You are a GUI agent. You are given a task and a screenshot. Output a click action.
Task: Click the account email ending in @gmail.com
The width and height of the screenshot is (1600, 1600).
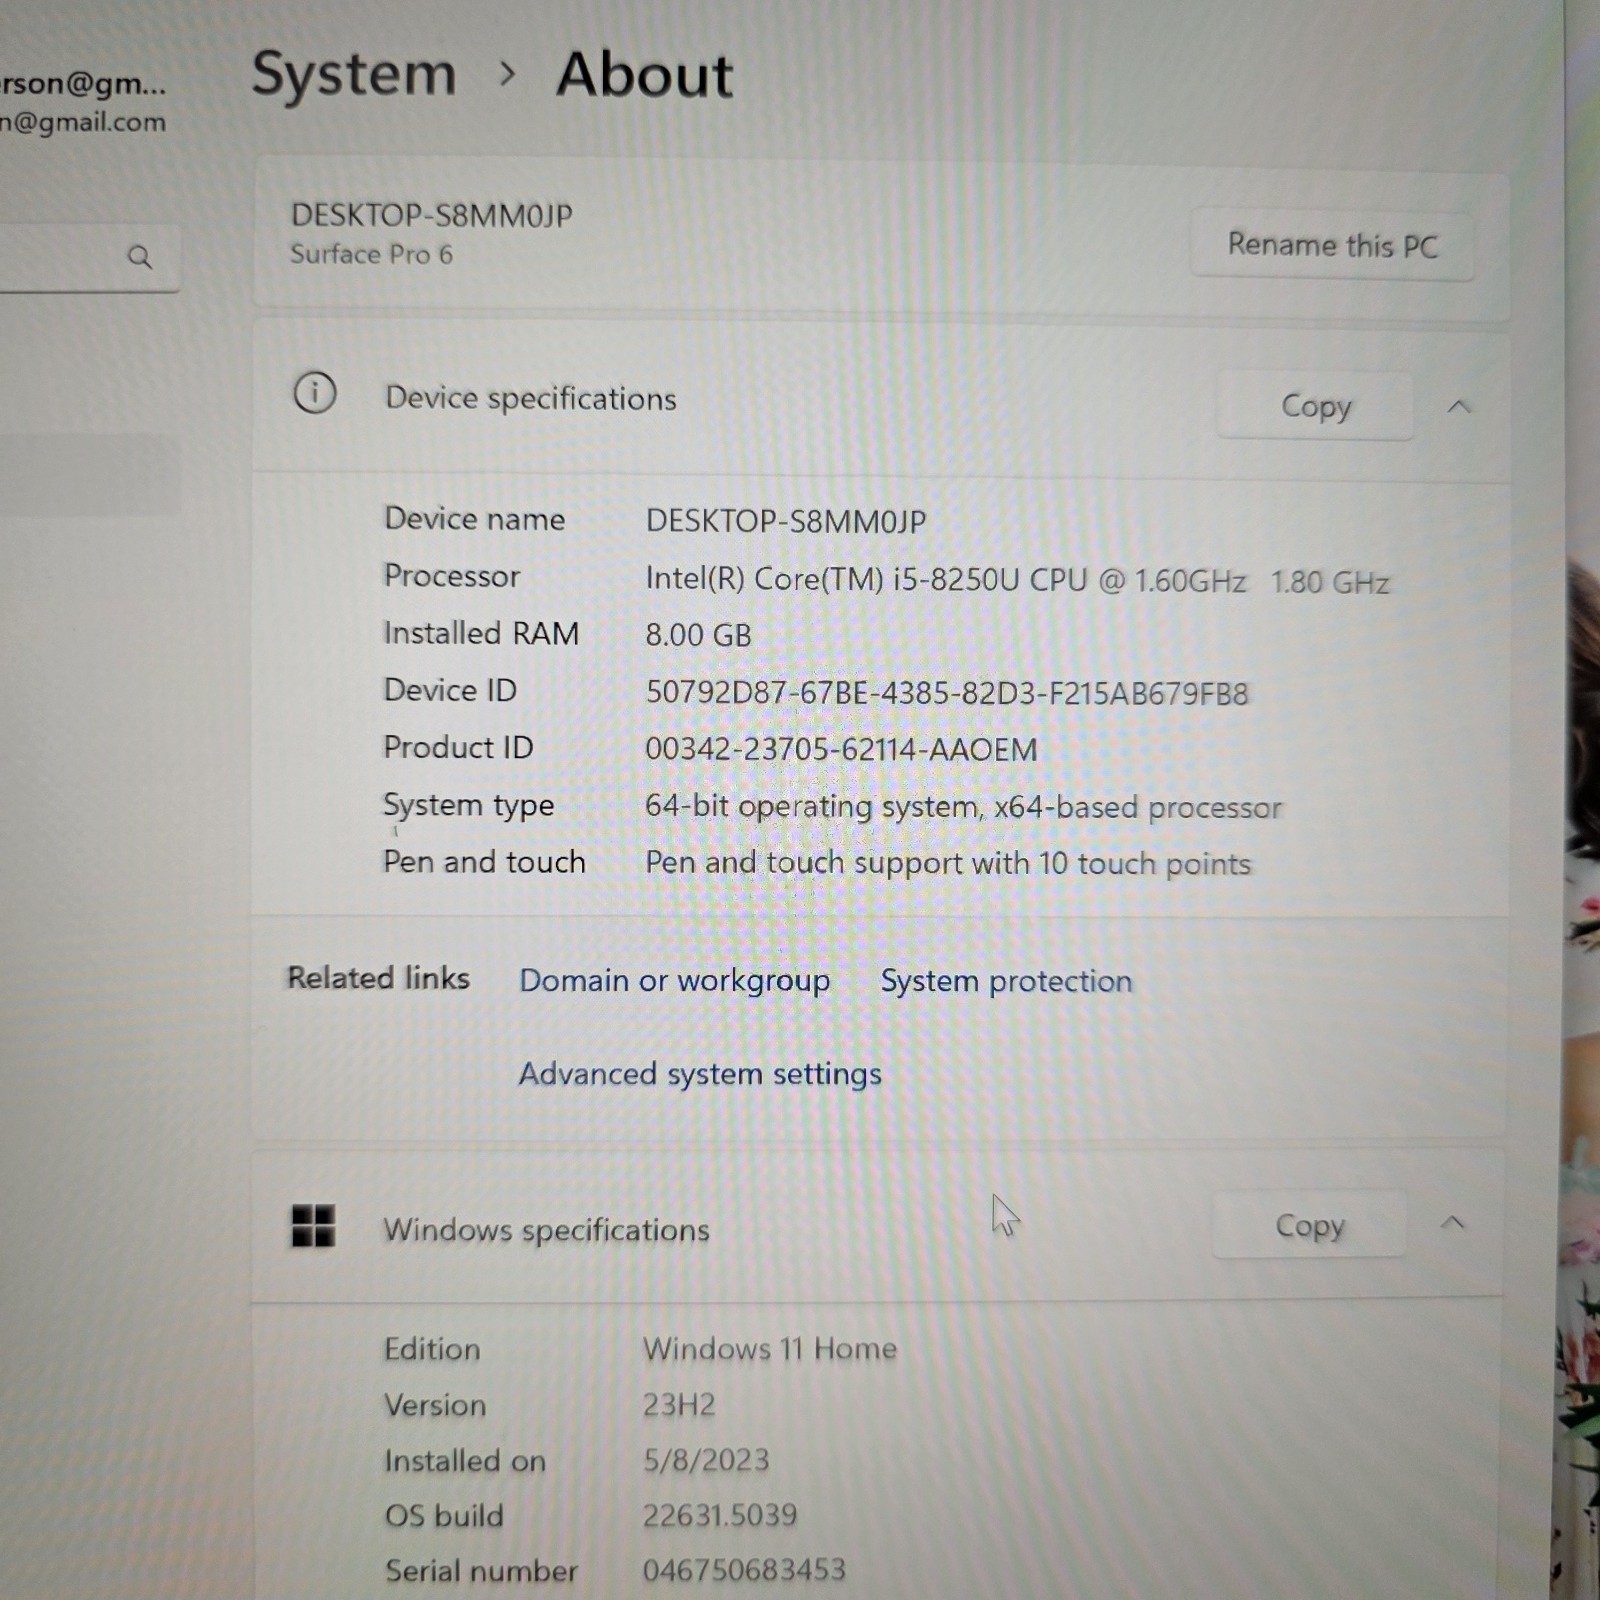83,123
